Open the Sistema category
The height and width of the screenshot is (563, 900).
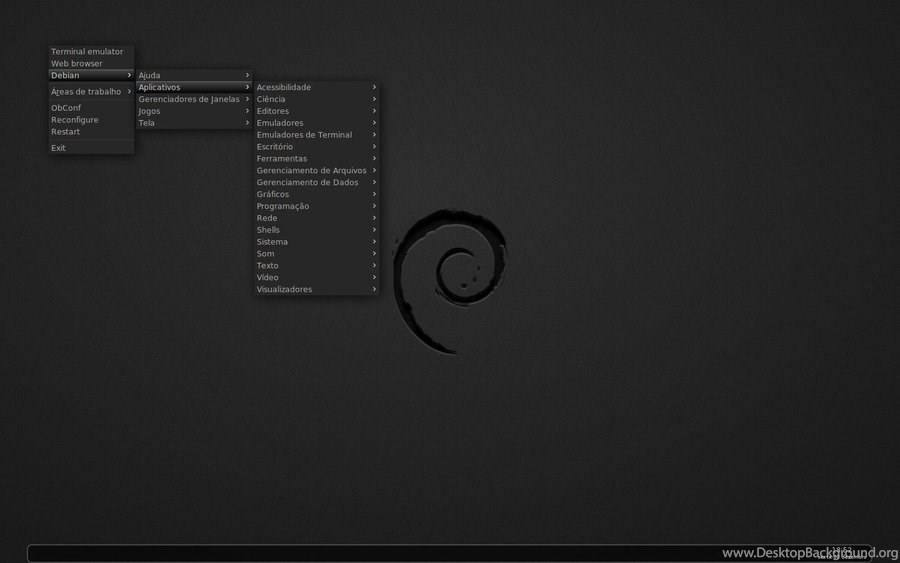click(316, 242)
